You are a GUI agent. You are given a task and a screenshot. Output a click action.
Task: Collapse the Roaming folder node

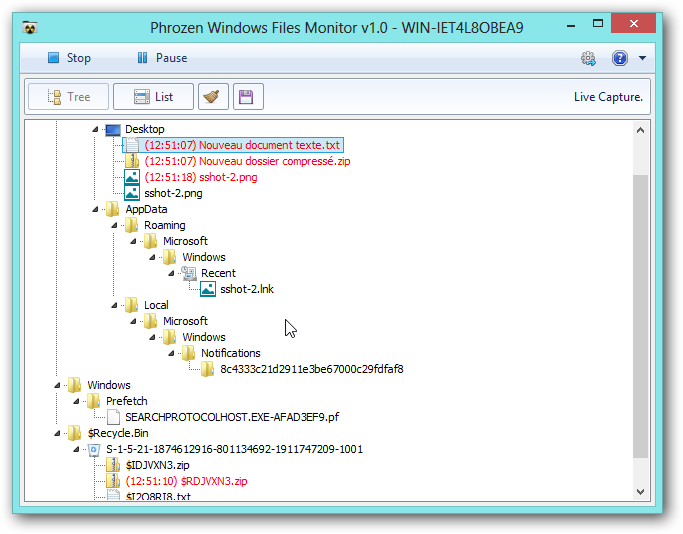(x=114, y=225)
